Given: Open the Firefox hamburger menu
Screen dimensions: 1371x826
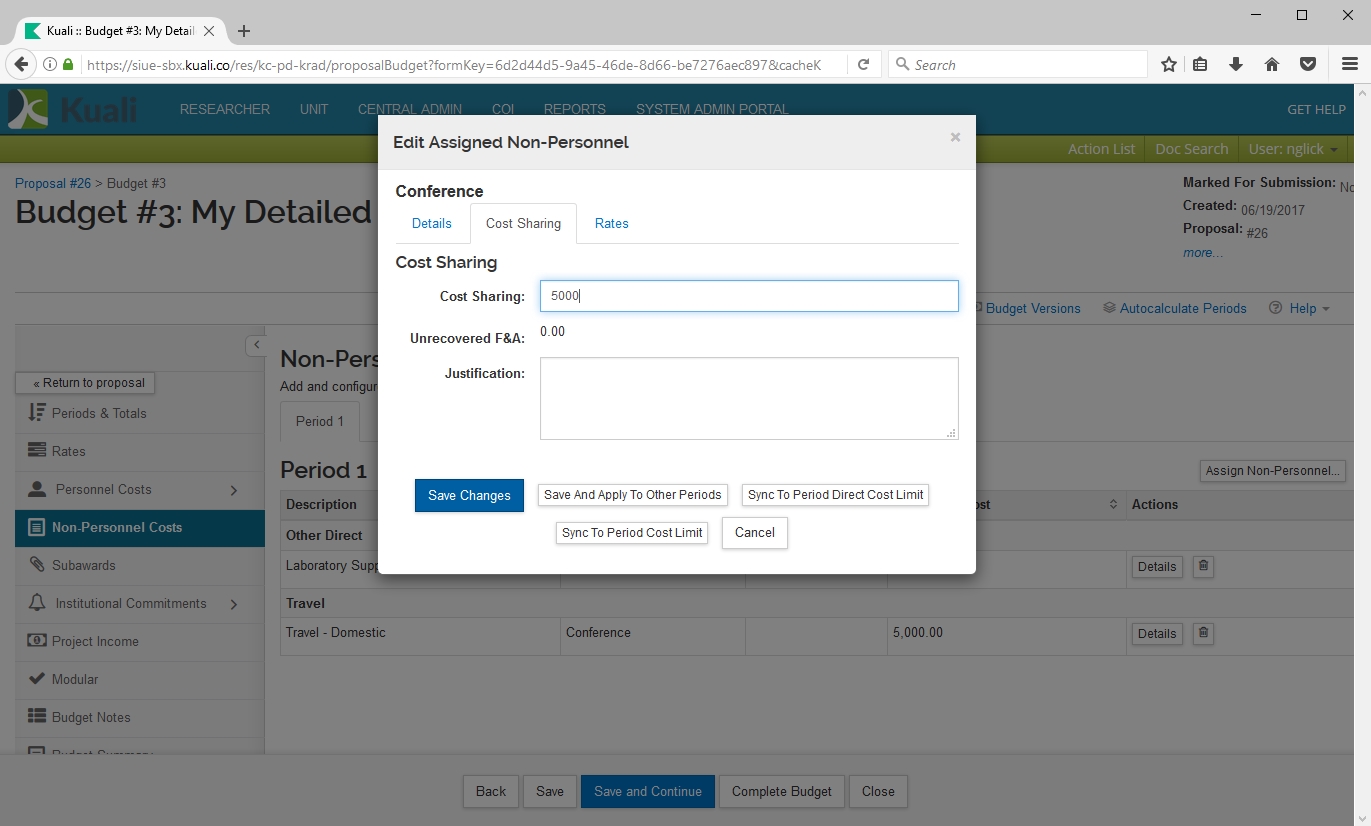Looking at the screenshot, I should coord(1349,65).
